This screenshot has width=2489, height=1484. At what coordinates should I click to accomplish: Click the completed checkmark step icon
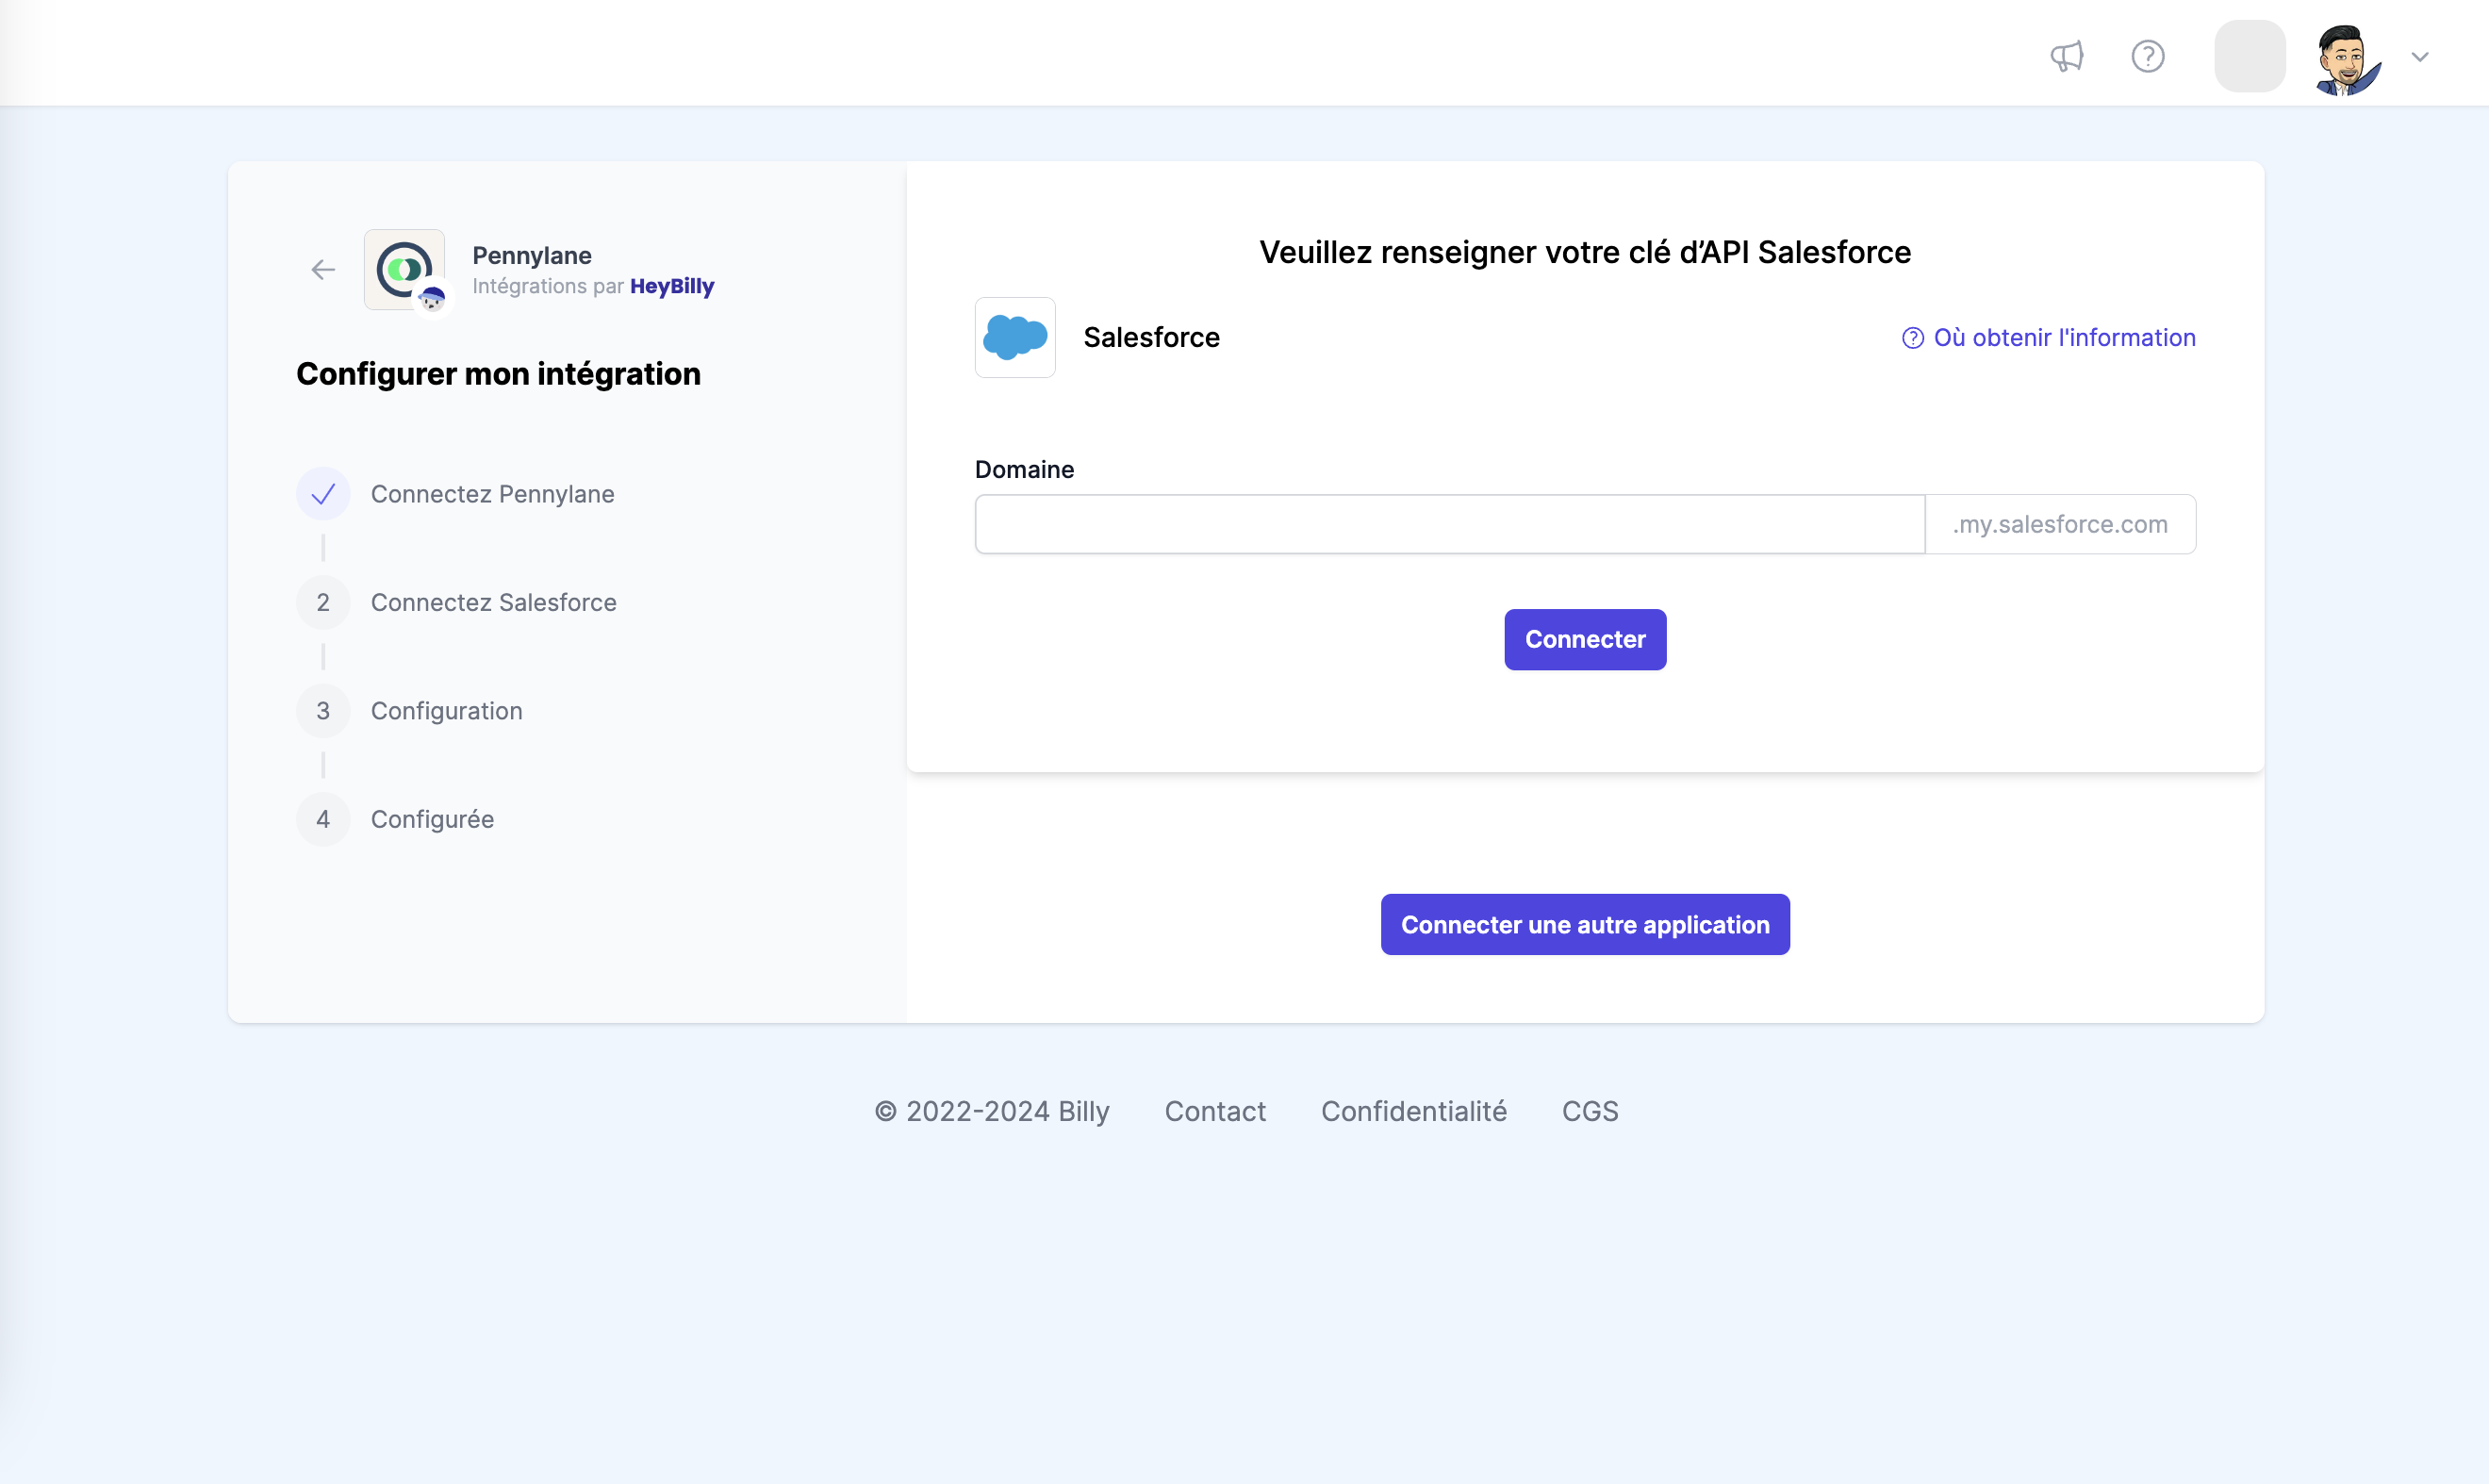click(323, 494)
